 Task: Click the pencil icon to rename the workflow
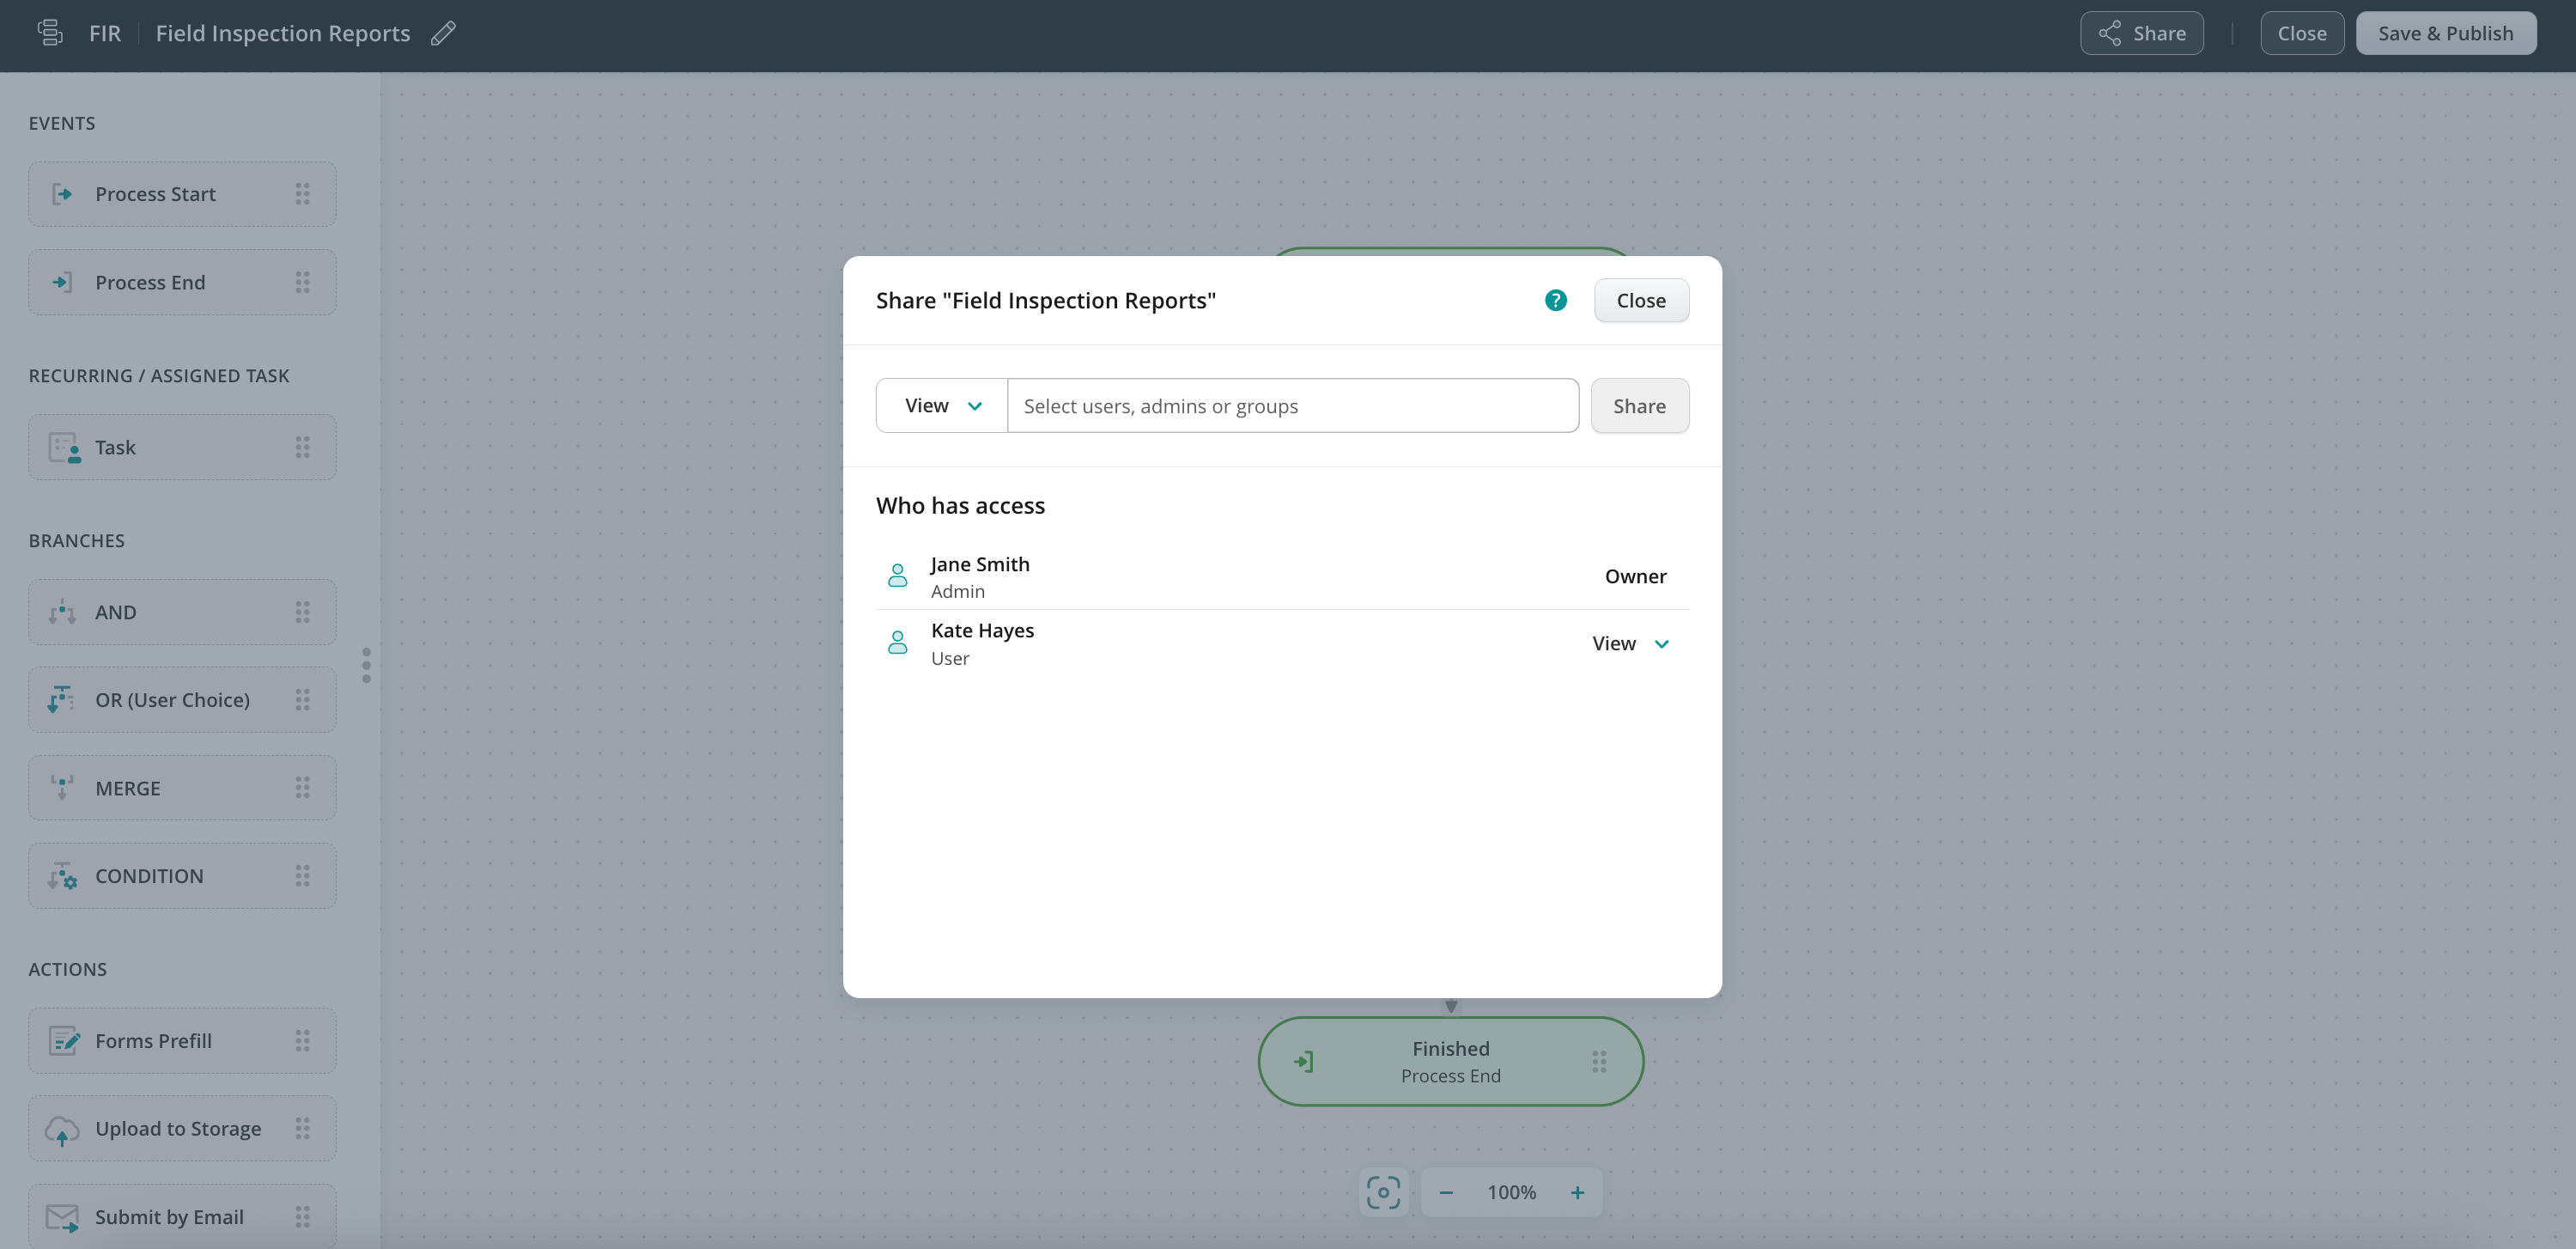tap(443, 33)
